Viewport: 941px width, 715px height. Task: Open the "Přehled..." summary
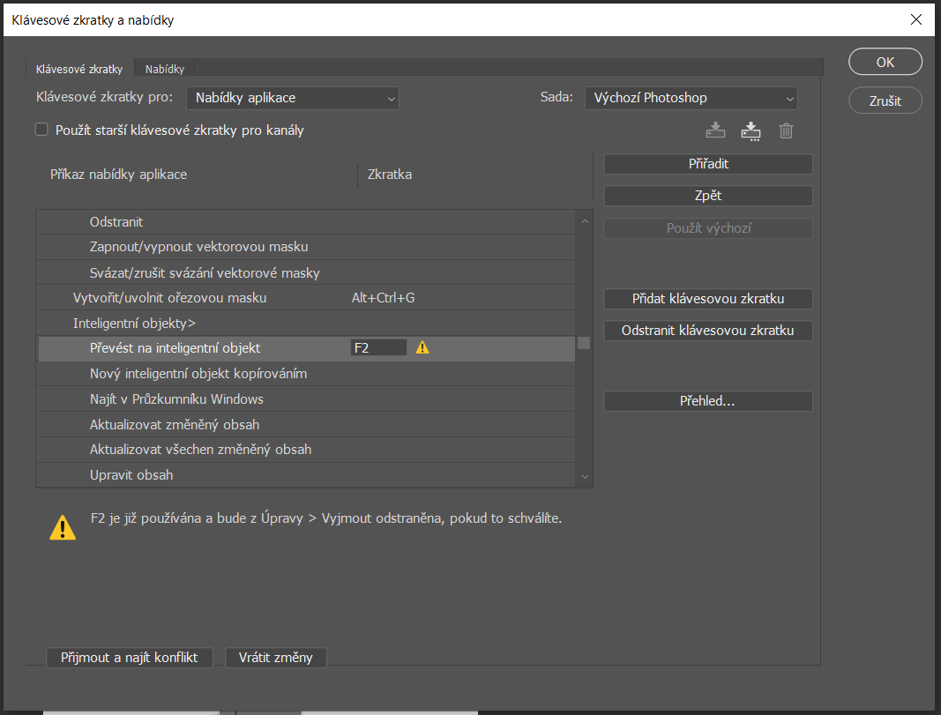pos(707,400)
